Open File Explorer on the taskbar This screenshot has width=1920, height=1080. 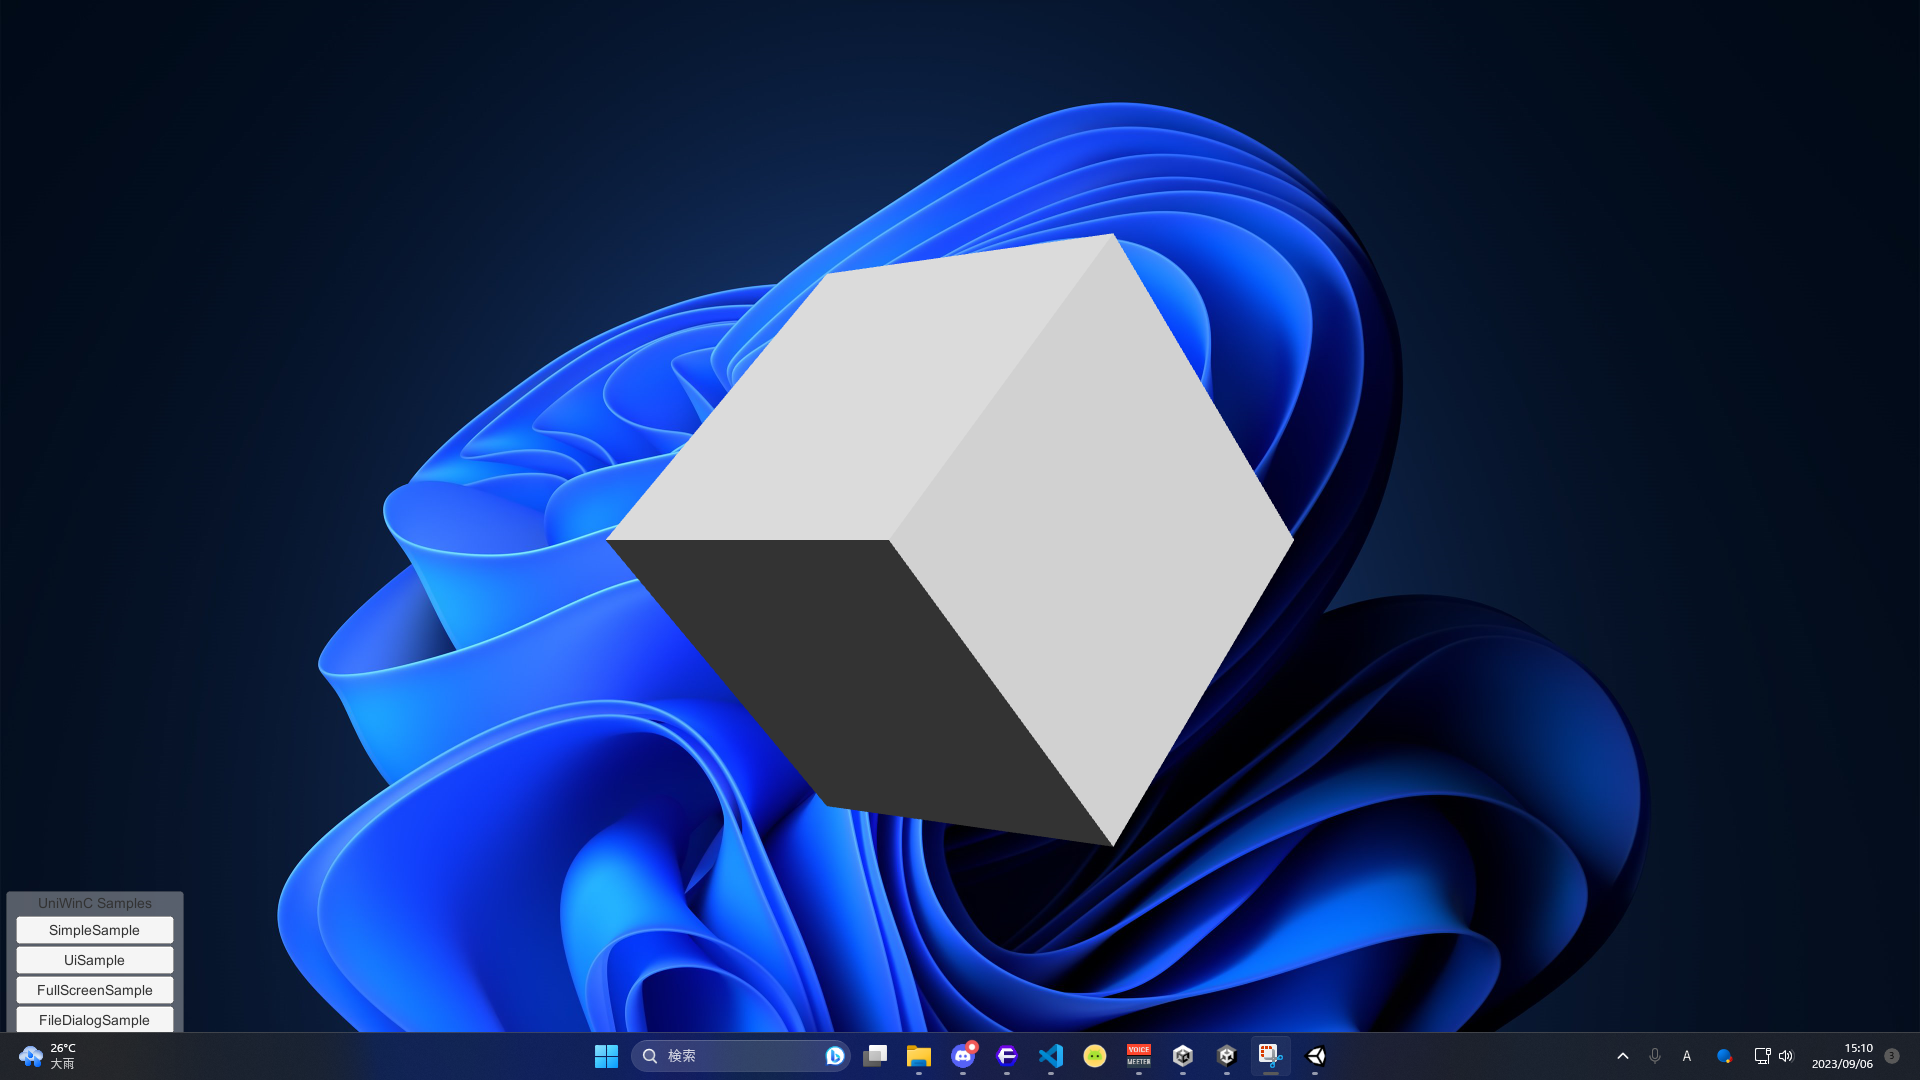click(919, 1055)
